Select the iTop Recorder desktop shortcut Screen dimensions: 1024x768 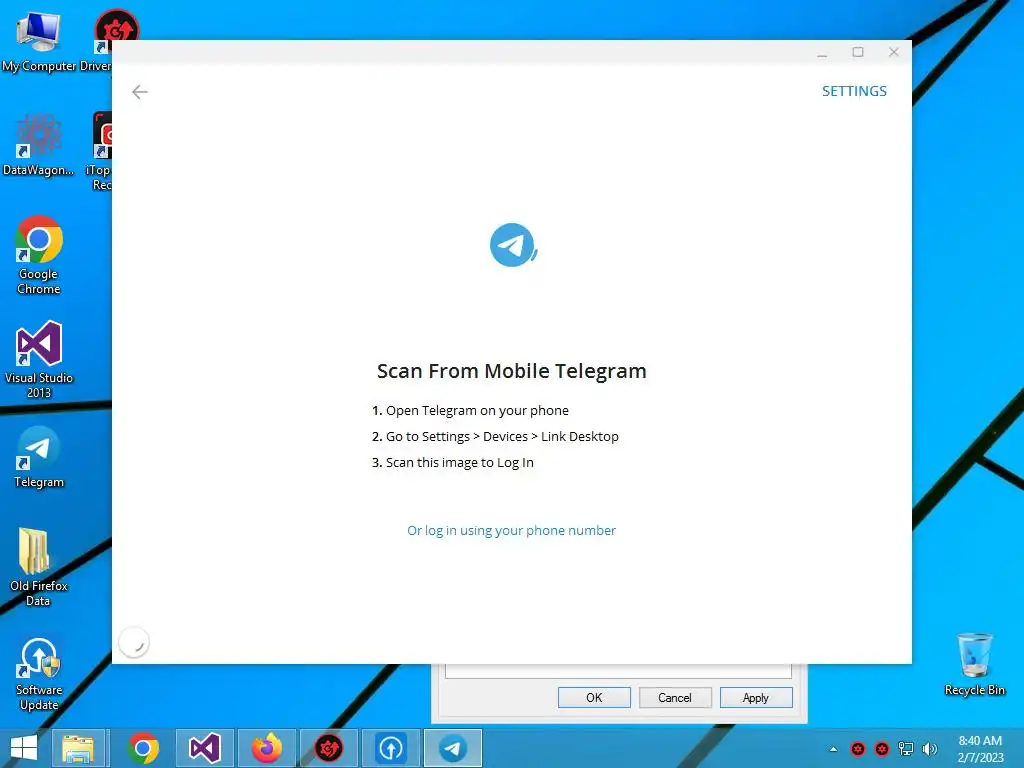click(101, 152)
